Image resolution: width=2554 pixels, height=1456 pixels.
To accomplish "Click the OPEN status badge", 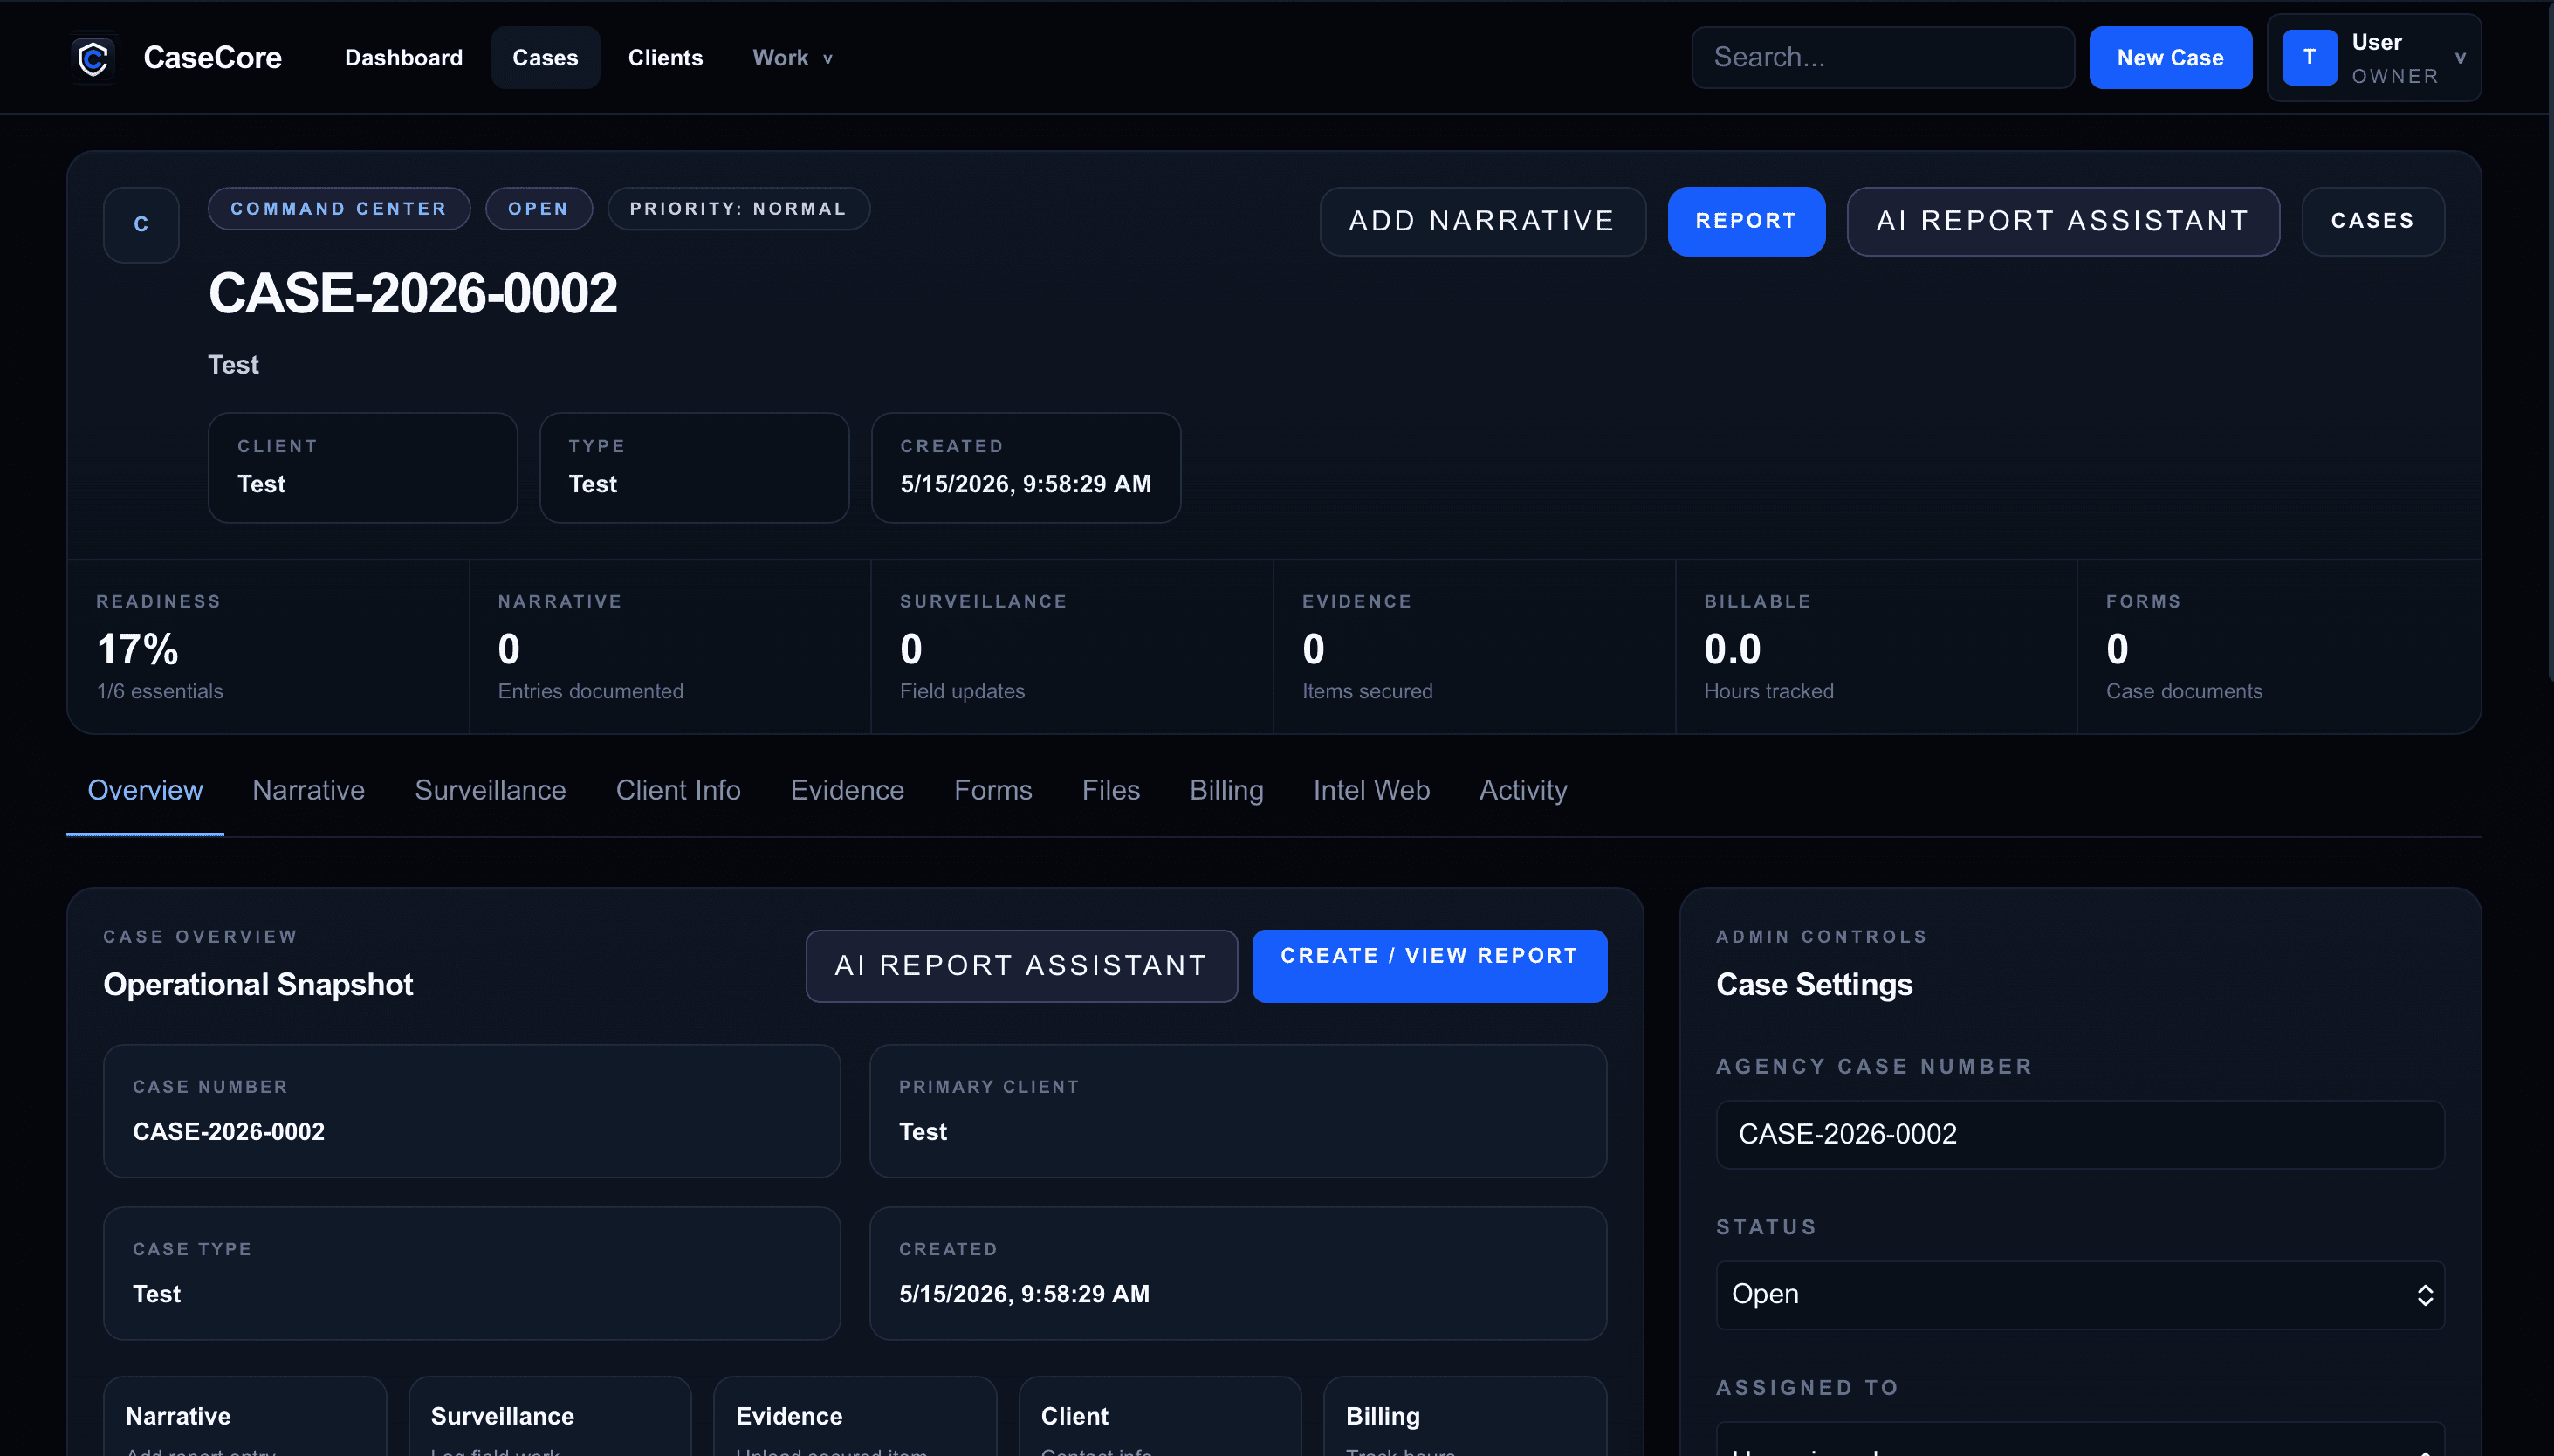I will tap(538, 209).
